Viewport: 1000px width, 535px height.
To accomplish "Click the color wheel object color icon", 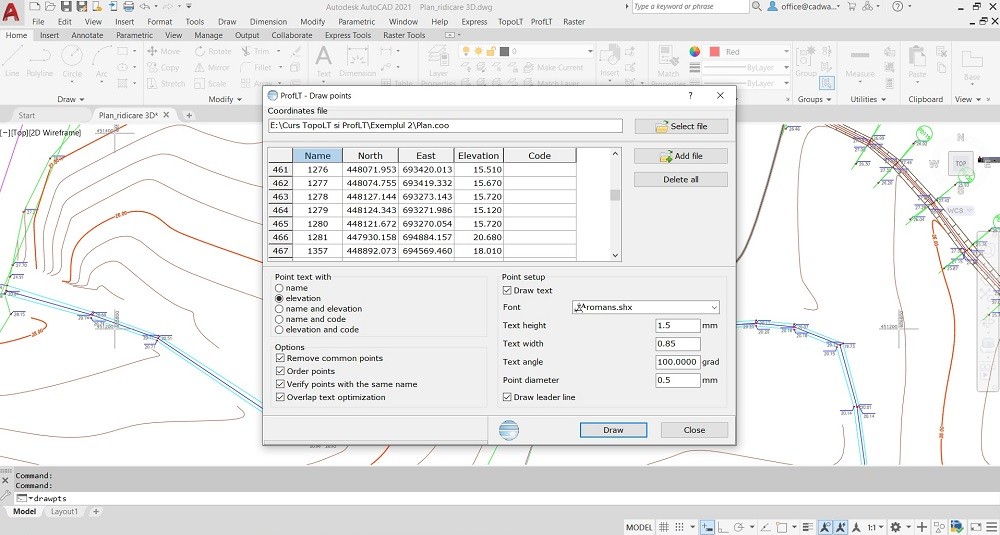I will (695, 52).
